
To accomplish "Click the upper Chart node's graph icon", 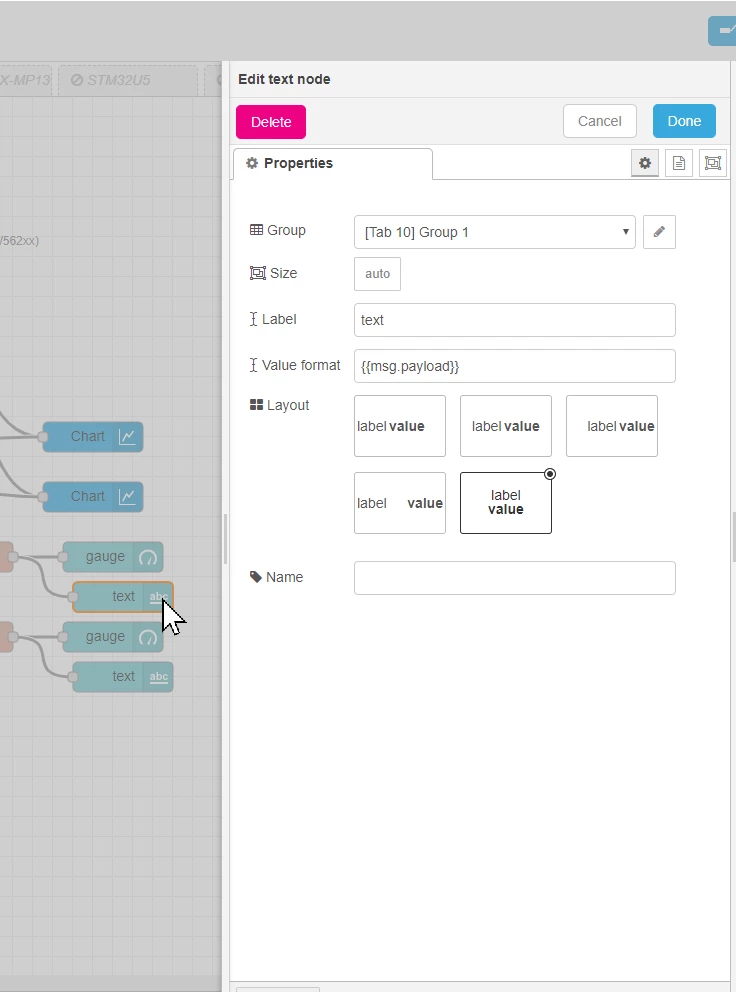I will (127, 437).
